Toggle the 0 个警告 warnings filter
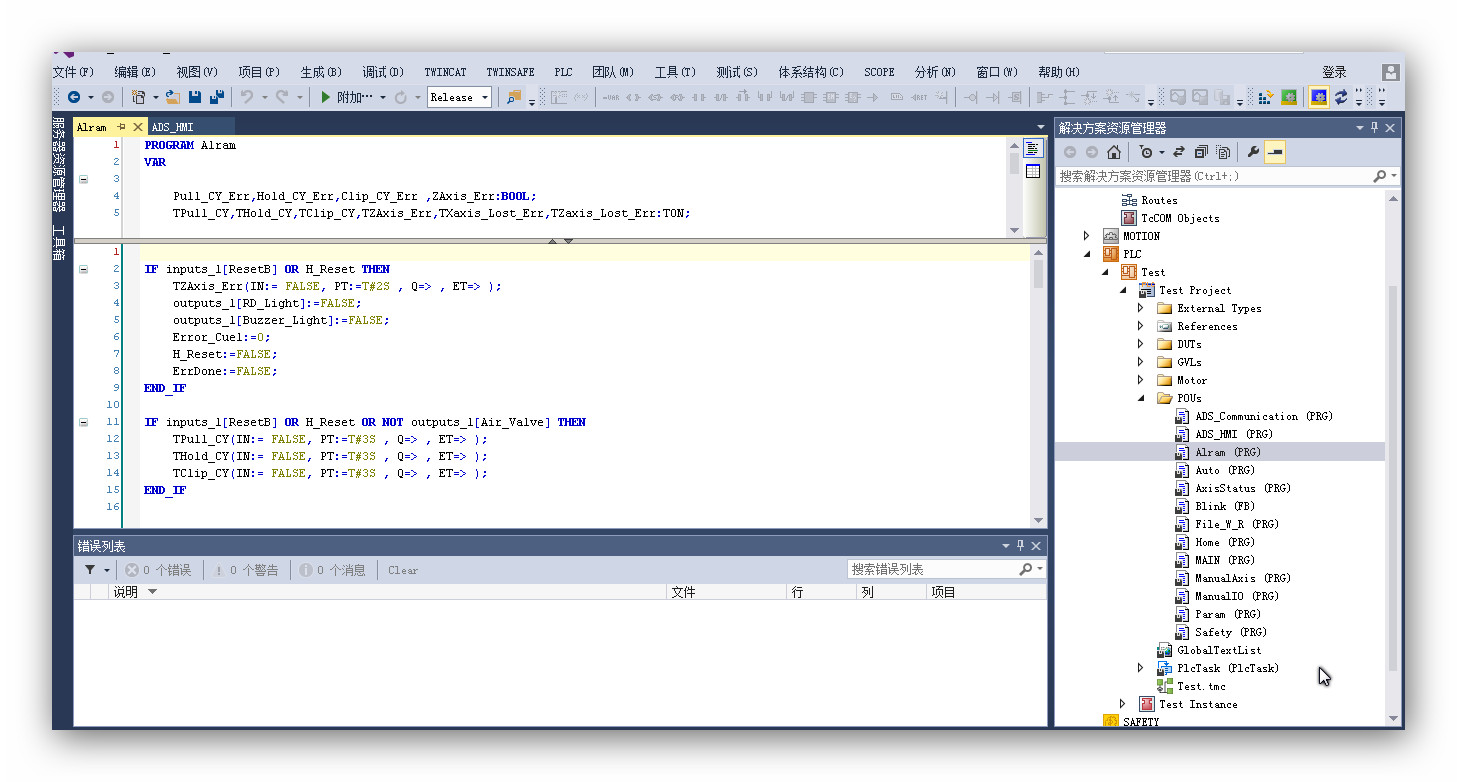 pyautogui.click(x=246, y=570)
